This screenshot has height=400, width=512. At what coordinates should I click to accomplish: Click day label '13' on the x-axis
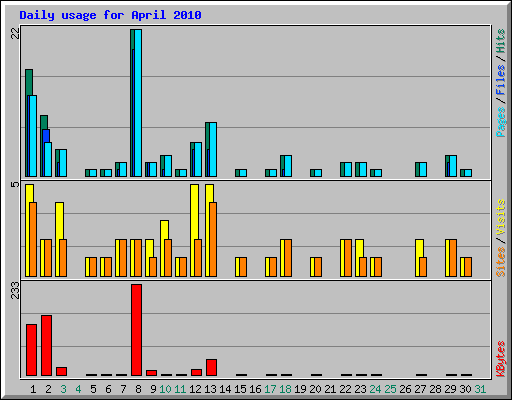pyautogui.click(x=210, y=389)
